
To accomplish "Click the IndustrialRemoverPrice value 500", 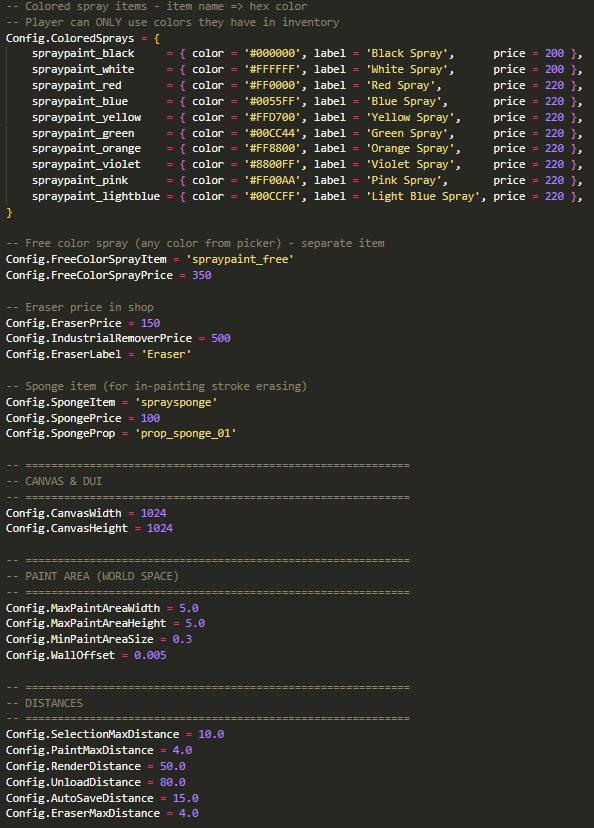I will point(221,338).
